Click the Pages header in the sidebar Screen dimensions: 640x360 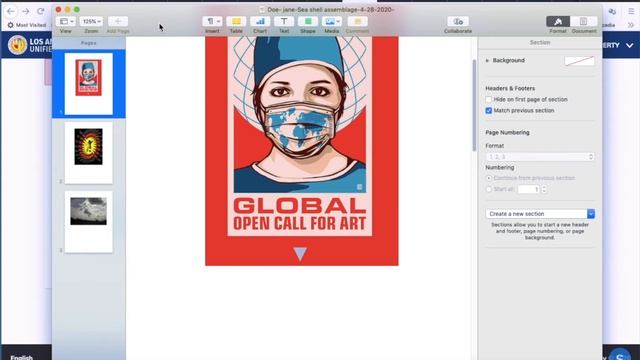(x=89, y=43)
